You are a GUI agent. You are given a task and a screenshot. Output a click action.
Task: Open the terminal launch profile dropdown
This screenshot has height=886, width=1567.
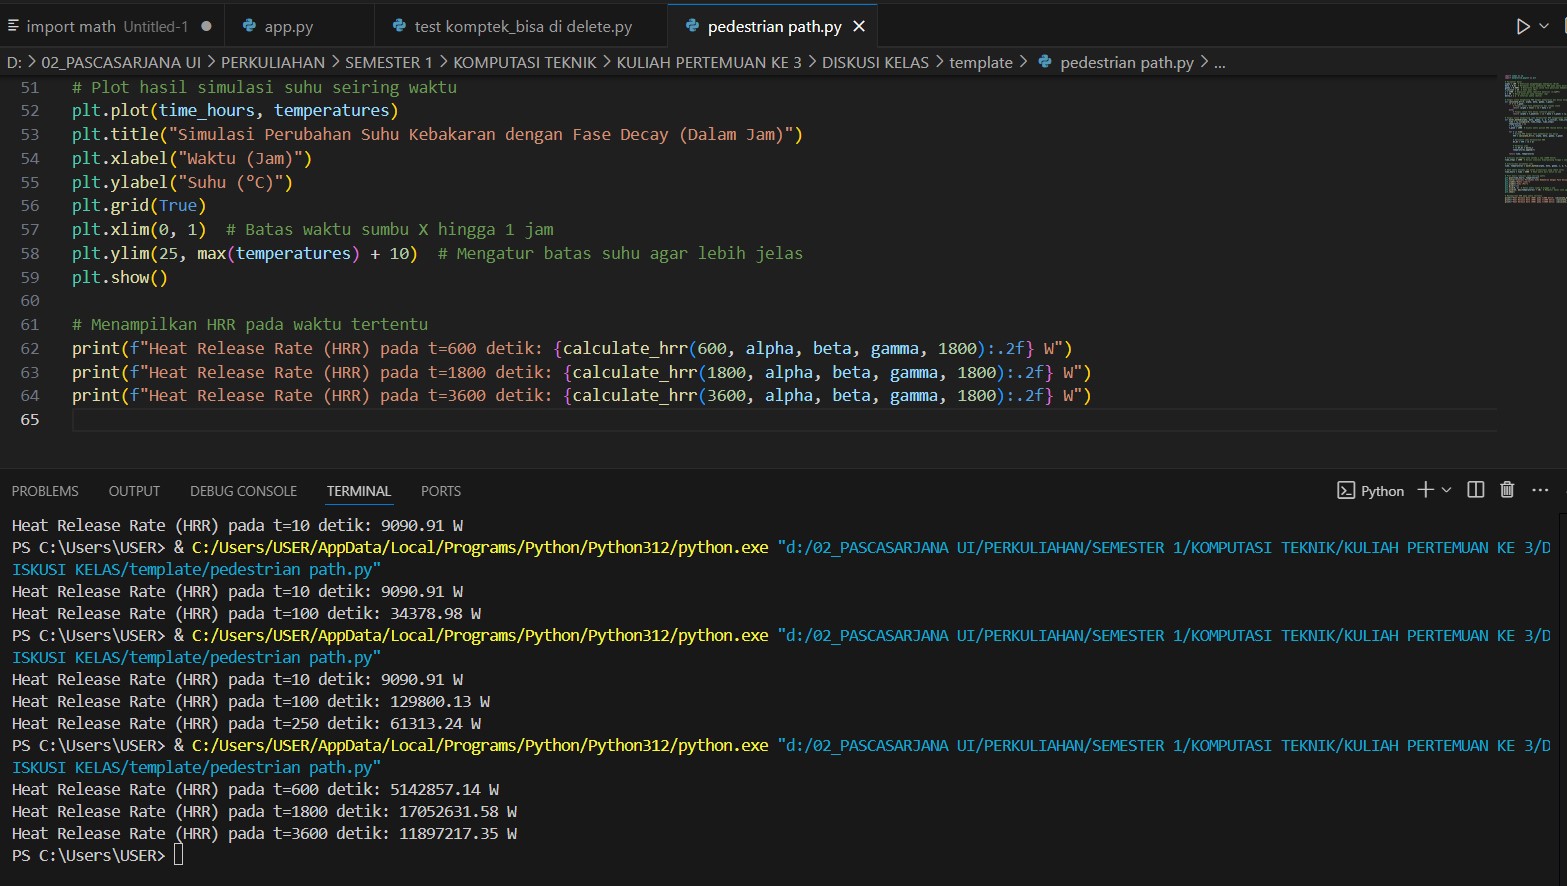click(1446, 490)
